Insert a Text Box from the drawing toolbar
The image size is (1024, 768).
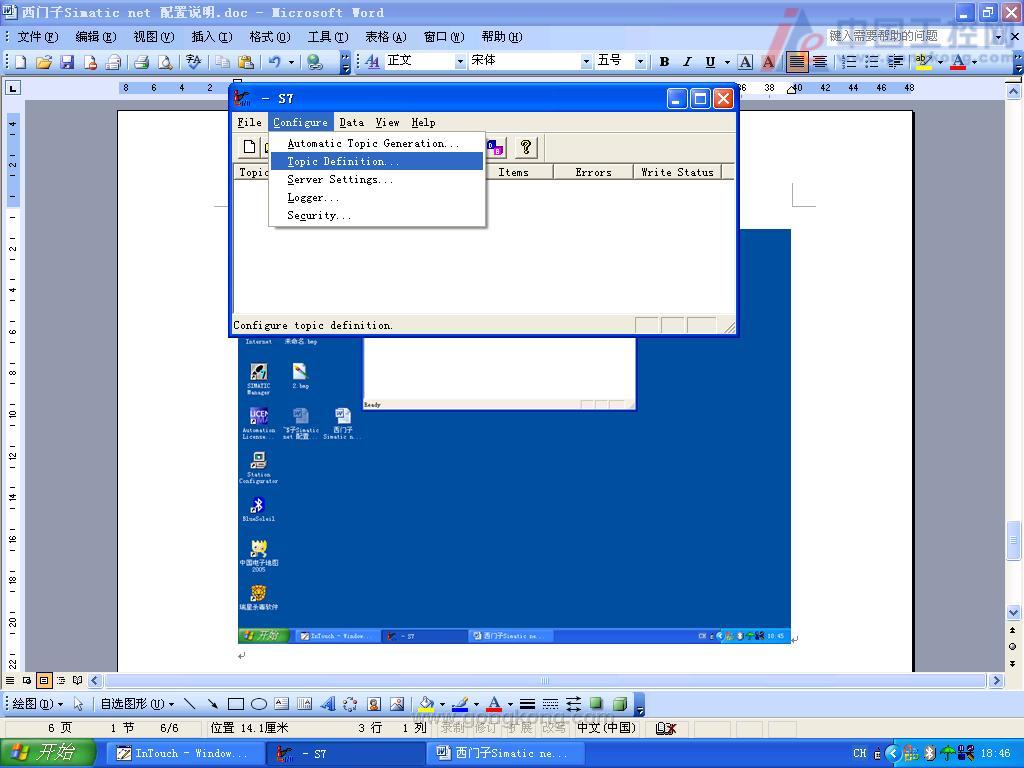[x=281, y=703]
